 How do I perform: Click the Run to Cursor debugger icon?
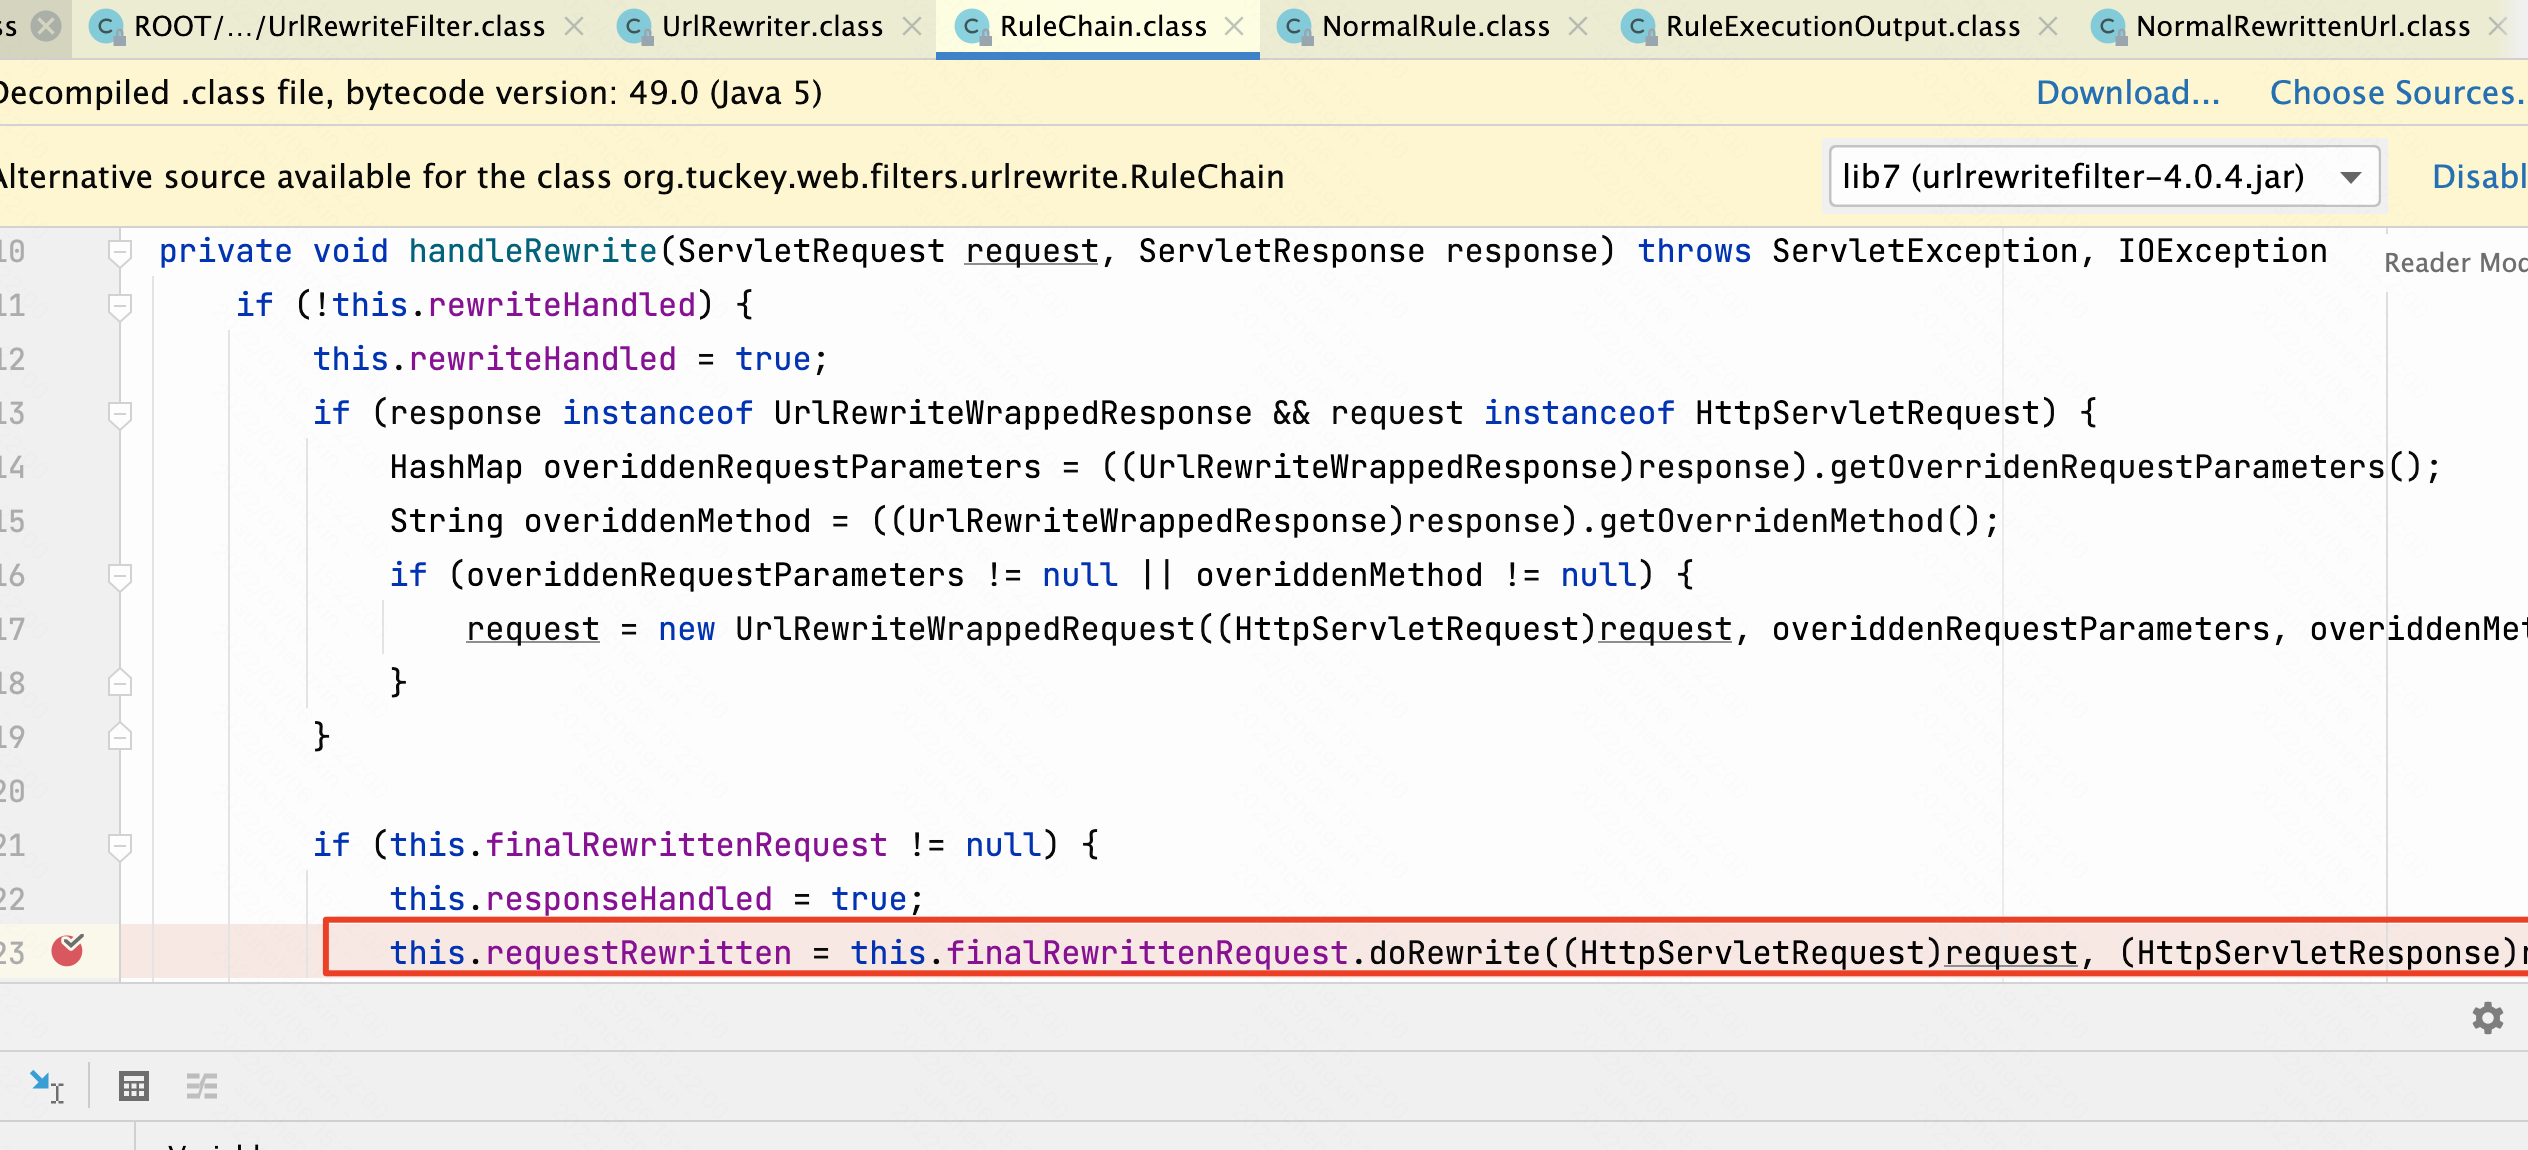pyautogui.click(x=46, y=1086)
